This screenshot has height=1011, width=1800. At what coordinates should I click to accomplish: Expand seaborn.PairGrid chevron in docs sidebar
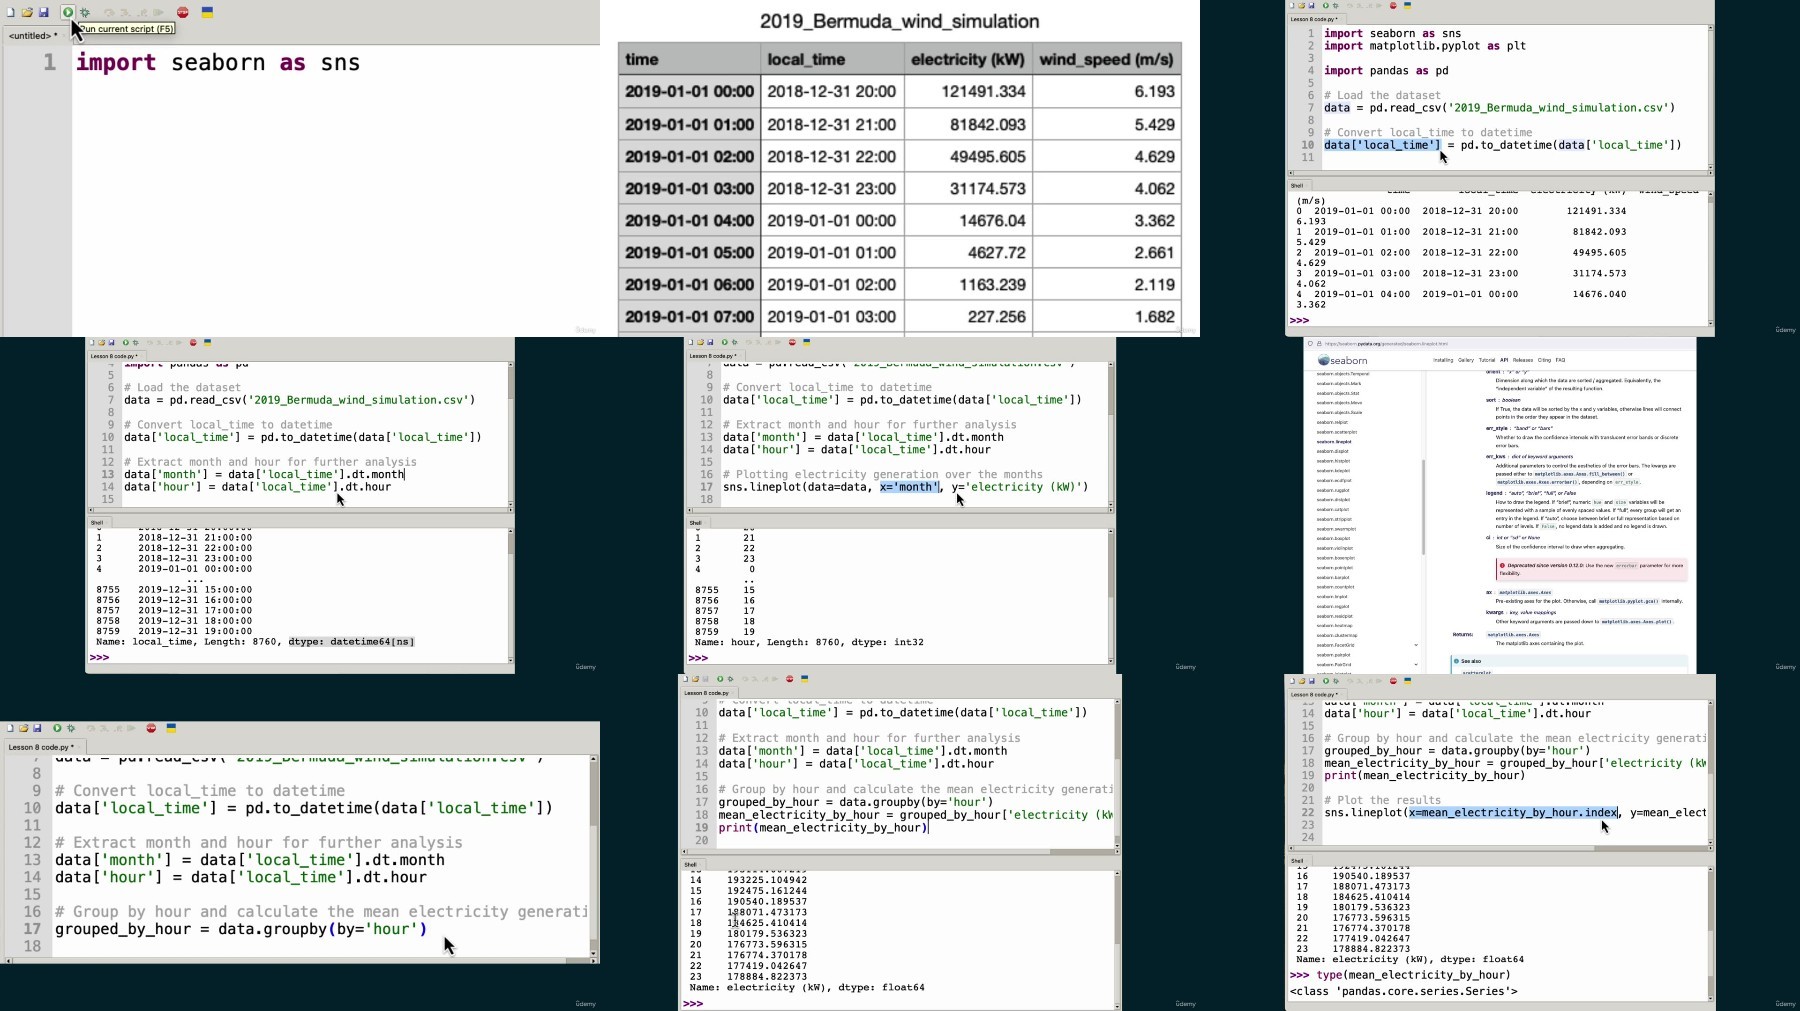point(1416,665)
